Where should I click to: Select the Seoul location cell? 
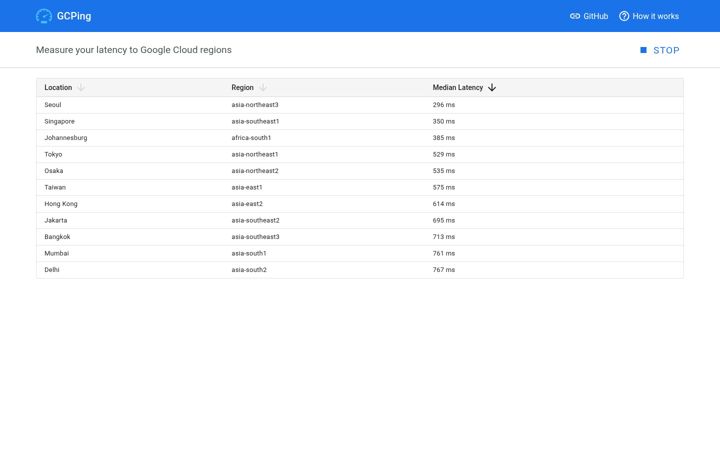(x=53, y=105)
